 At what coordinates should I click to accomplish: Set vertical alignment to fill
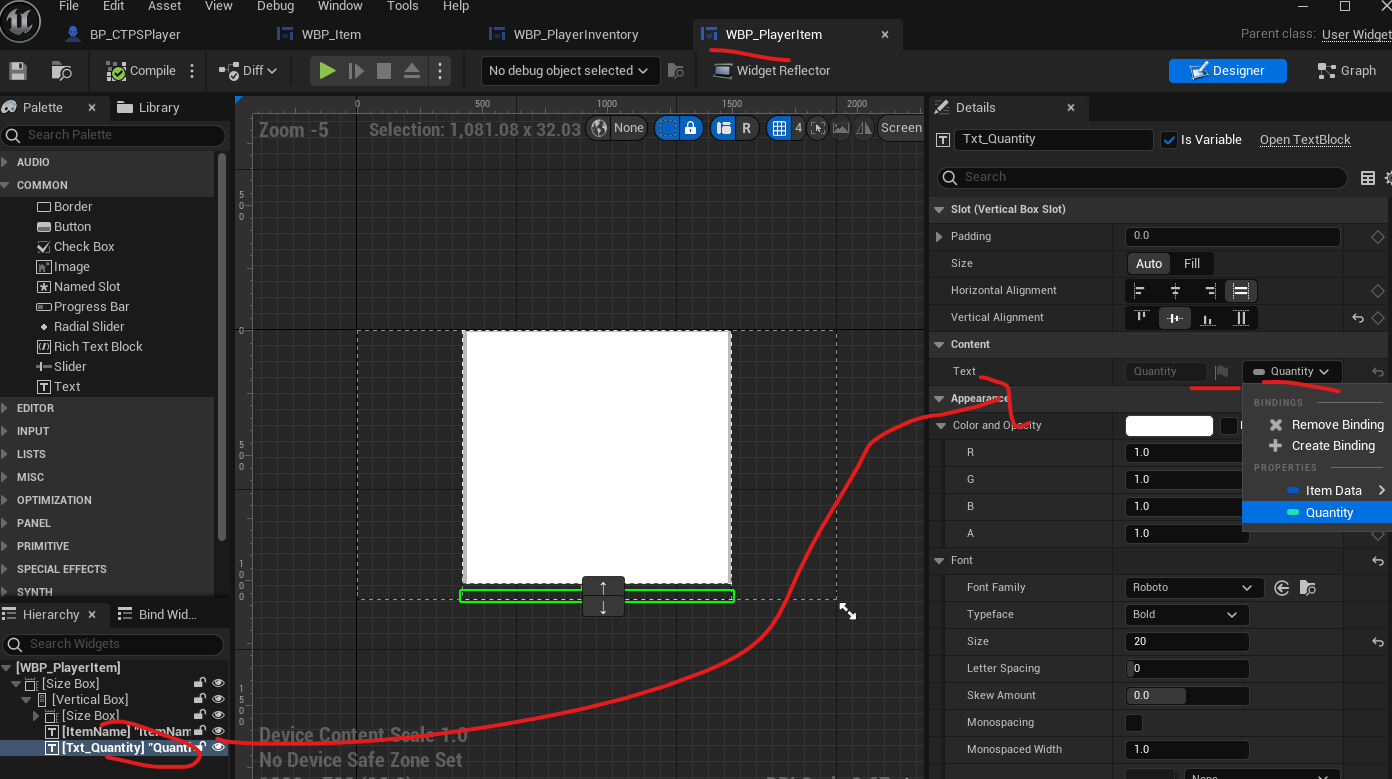1241,317
